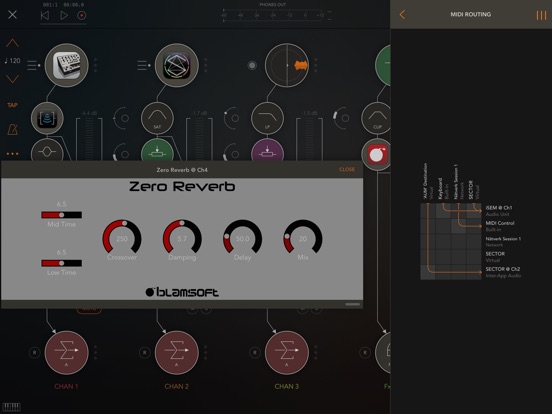
Task: Open CHAN 2 mix bus output node
Action: click(177, 352)
